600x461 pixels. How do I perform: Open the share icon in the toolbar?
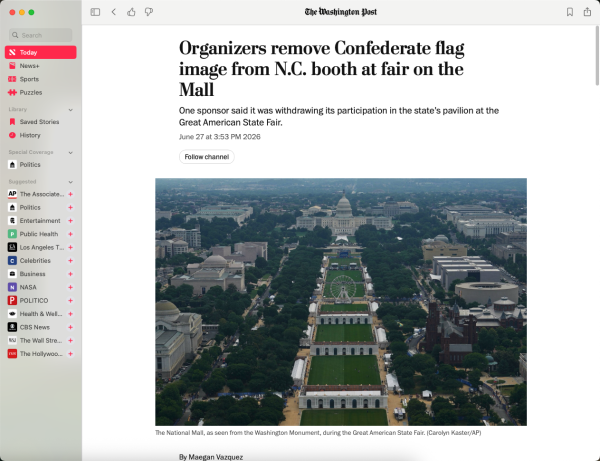pyautogui.click(x=587, y=12)
